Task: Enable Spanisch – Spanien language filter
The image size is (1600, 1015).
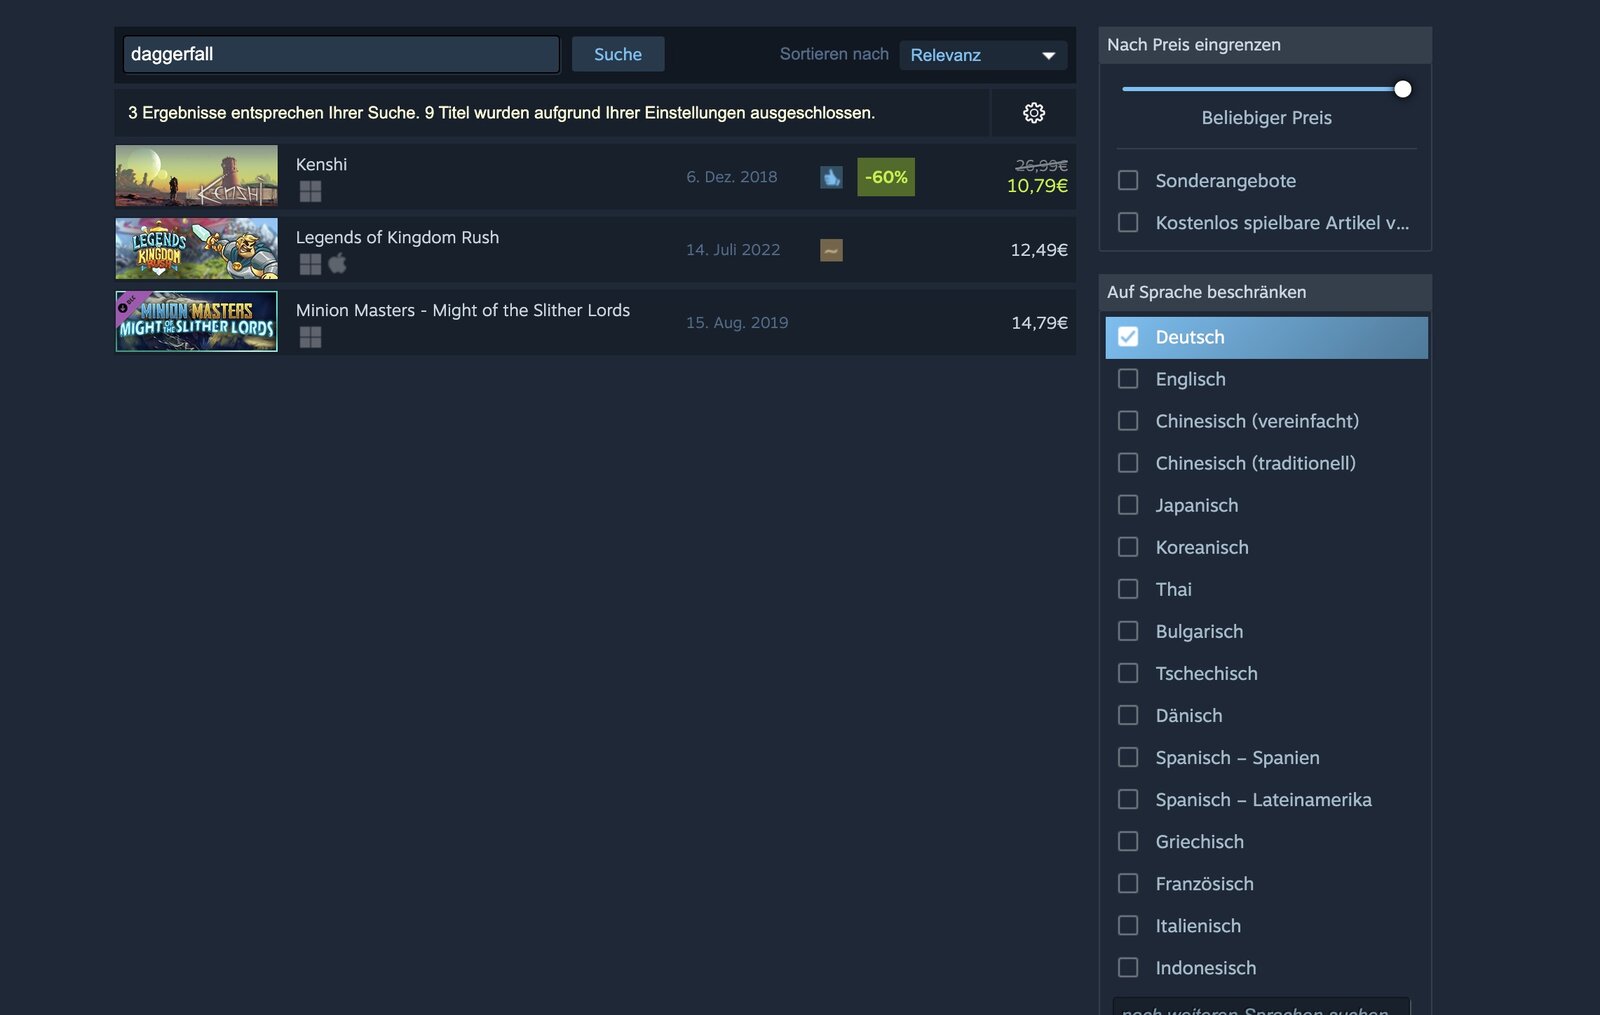Action: 1128,757
